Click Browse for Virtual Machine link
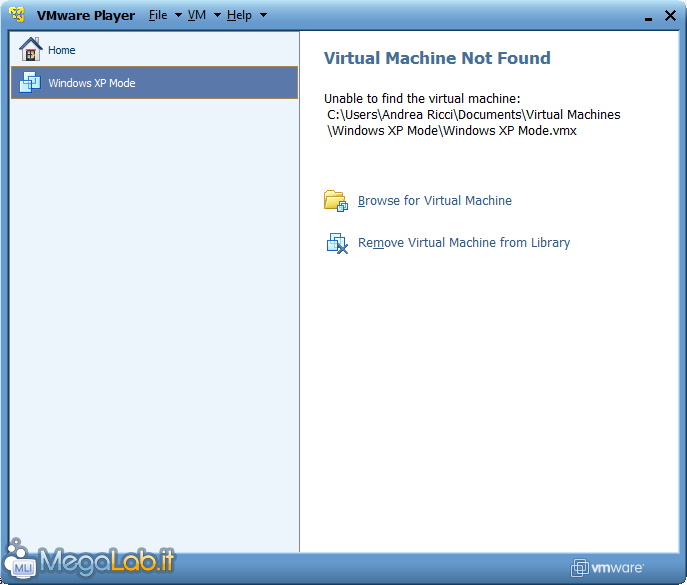Image resolution: width=687 pixels, height=585 pixels. pyautogui.click(x=435, y=201)
